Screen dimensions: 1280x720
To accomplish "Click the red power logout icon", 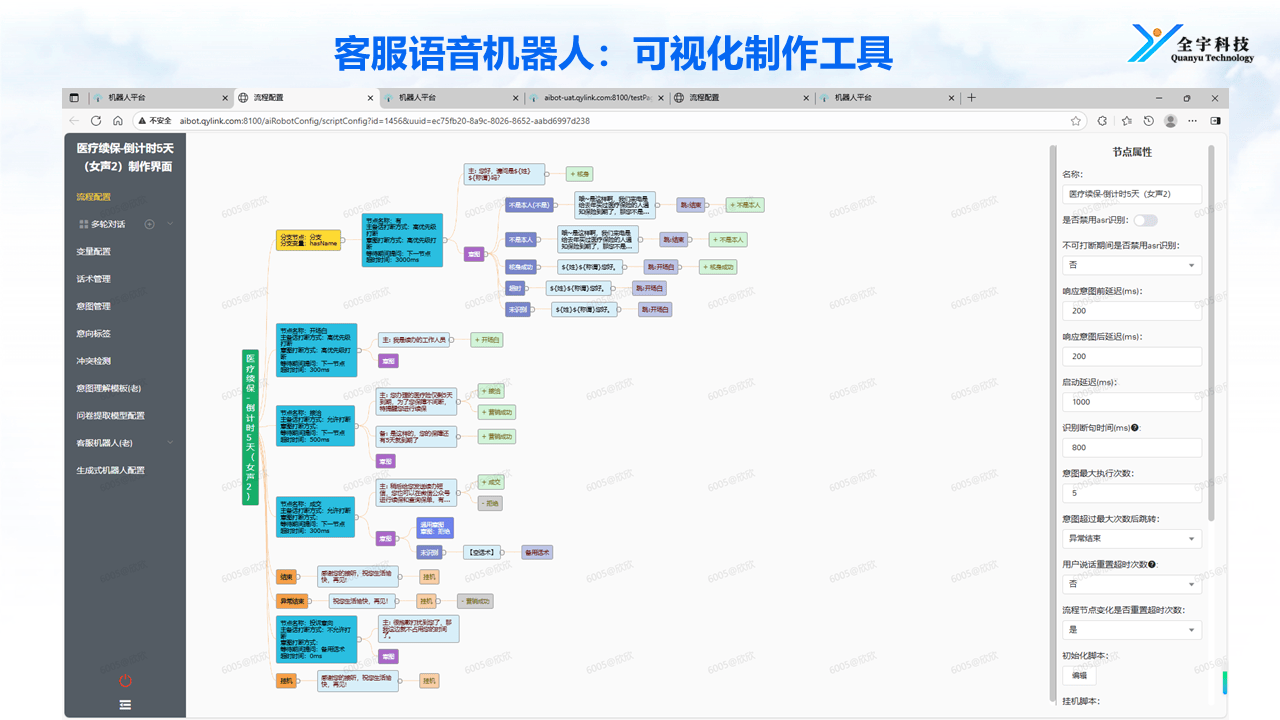I will pos(125,681).
